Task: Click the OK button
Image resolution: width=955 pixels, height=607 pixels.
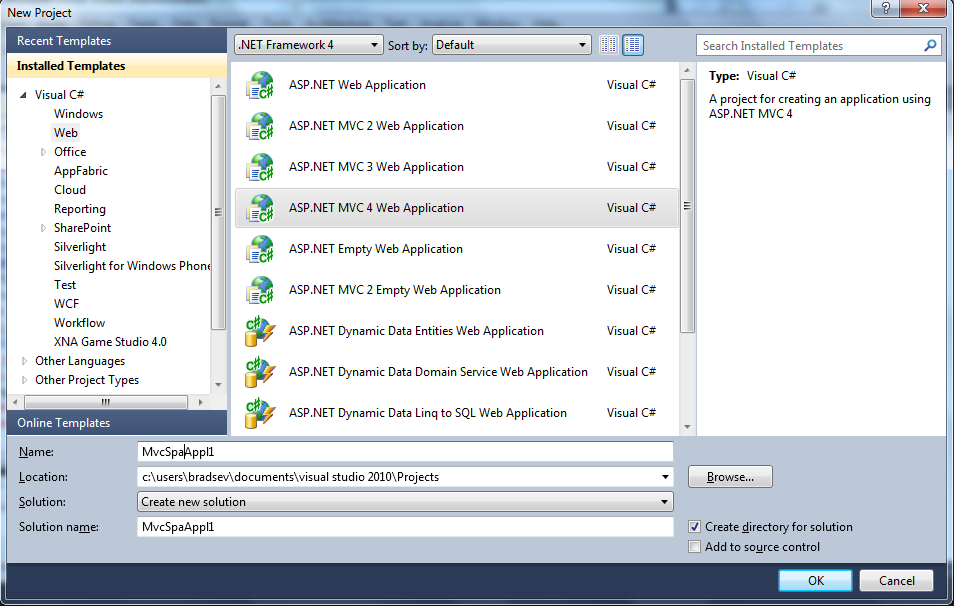Action: (x=816, y=580)
